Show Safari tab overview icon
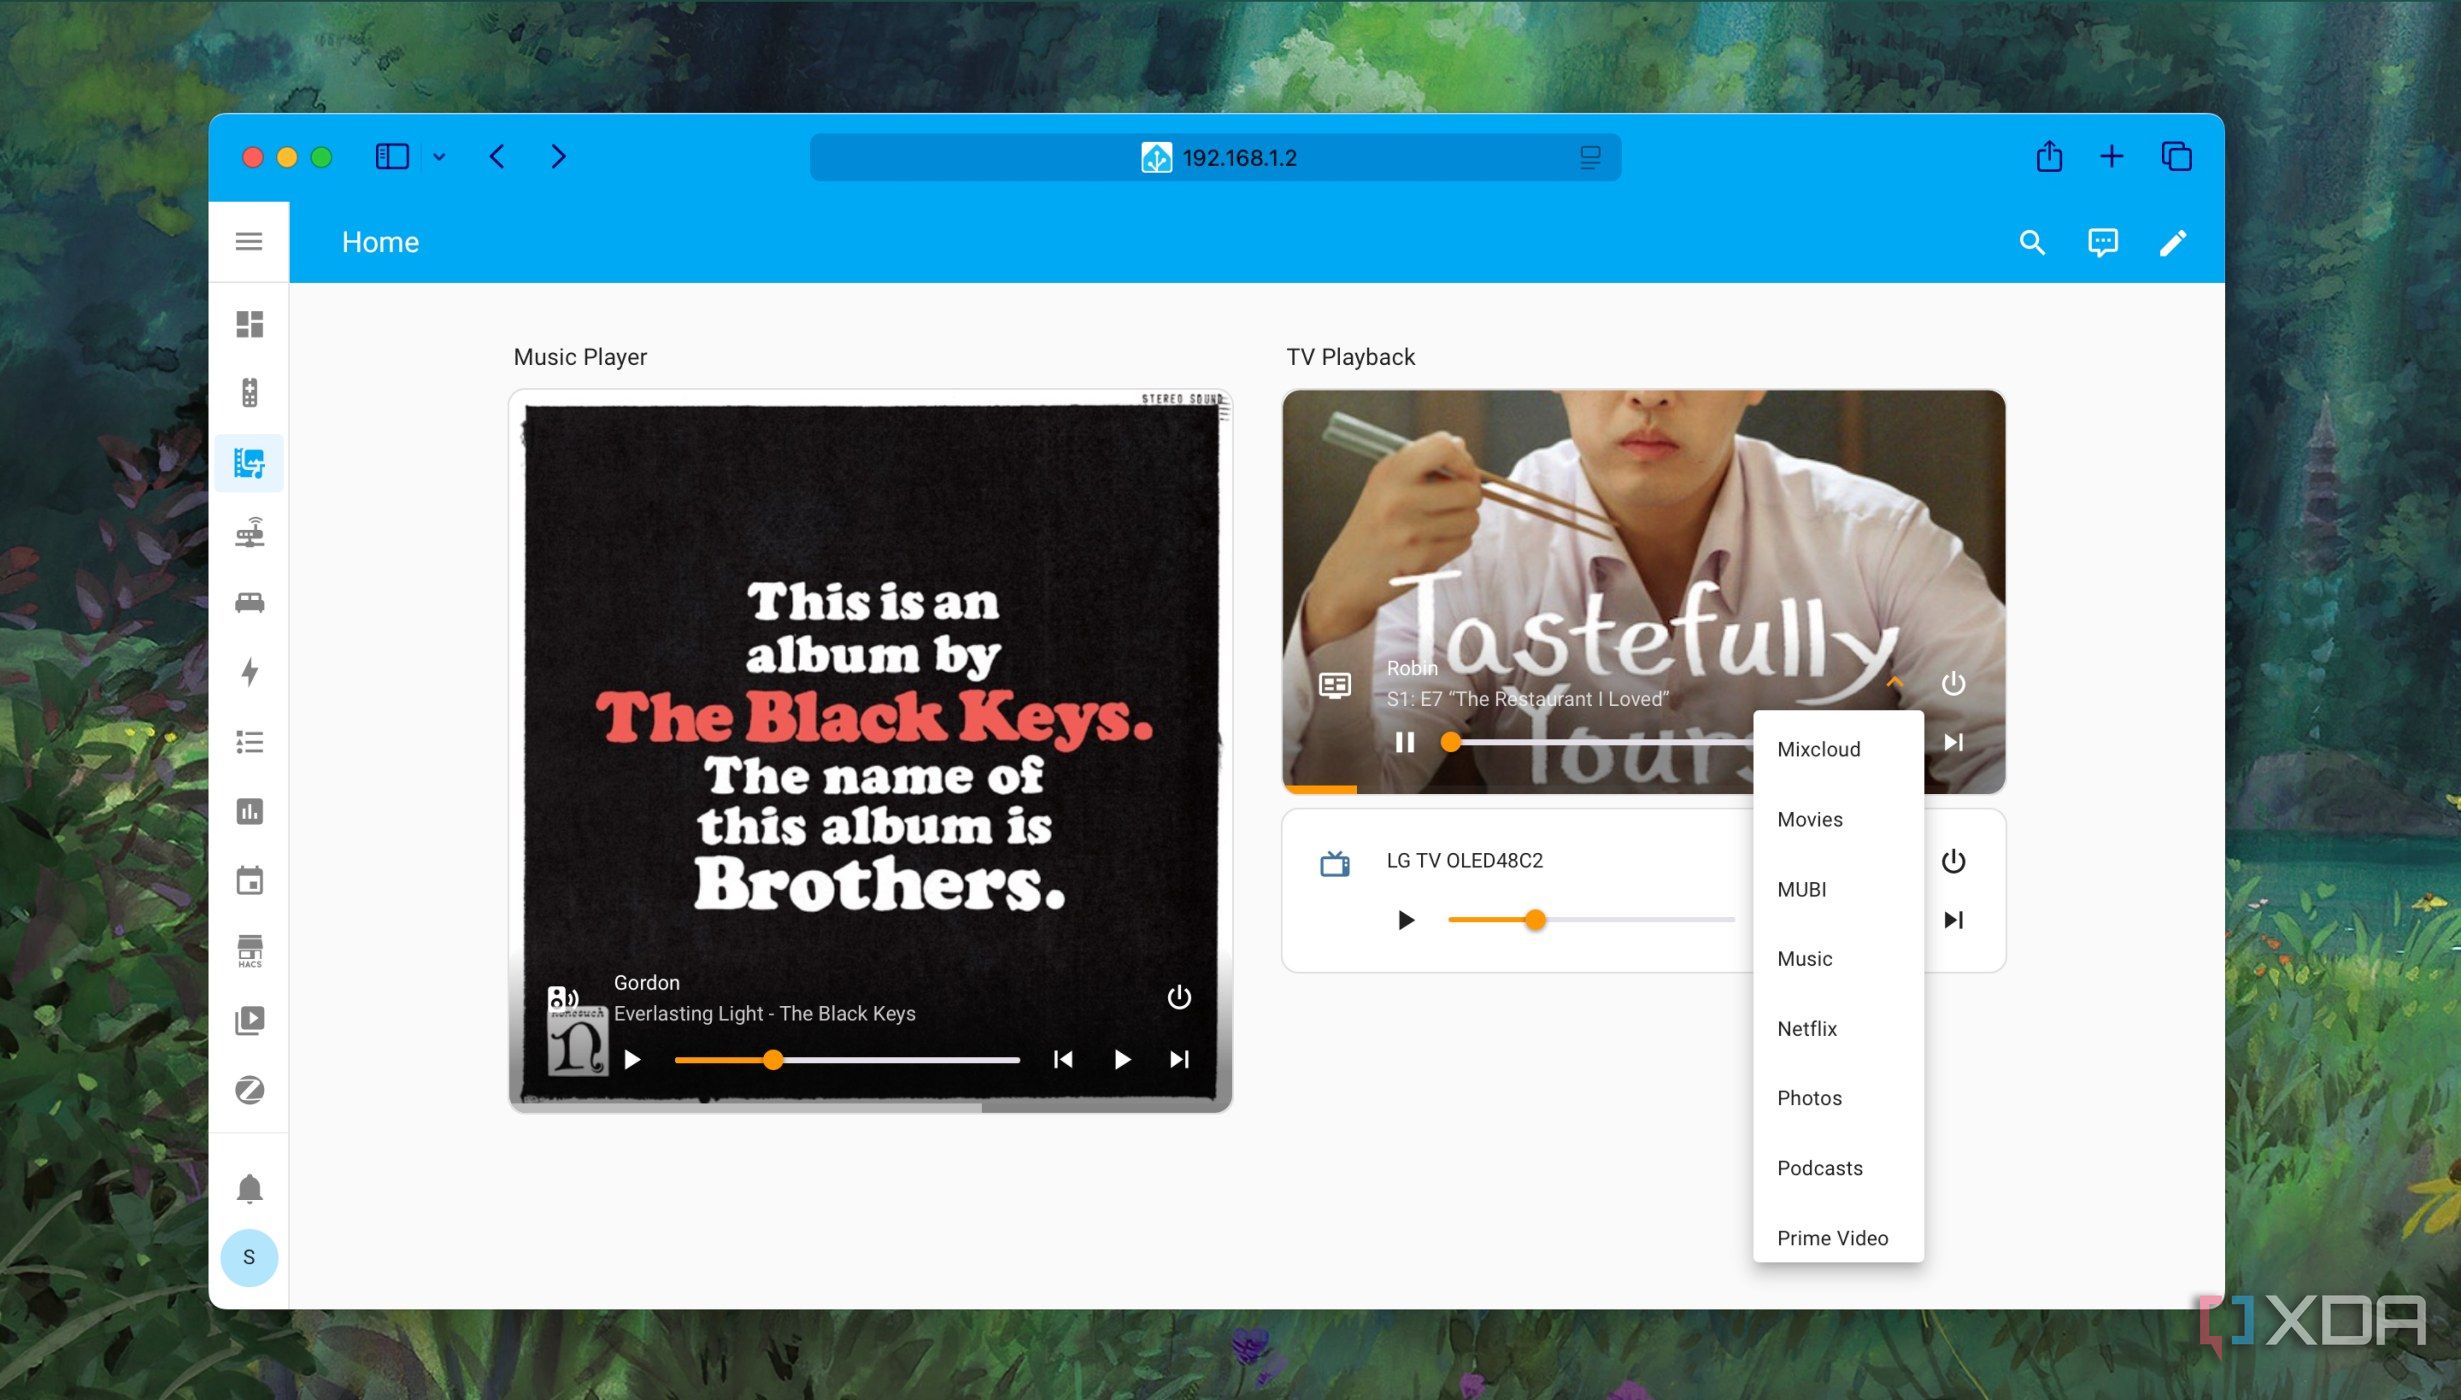2461x1400 pixels. [x=2176, y=157]
